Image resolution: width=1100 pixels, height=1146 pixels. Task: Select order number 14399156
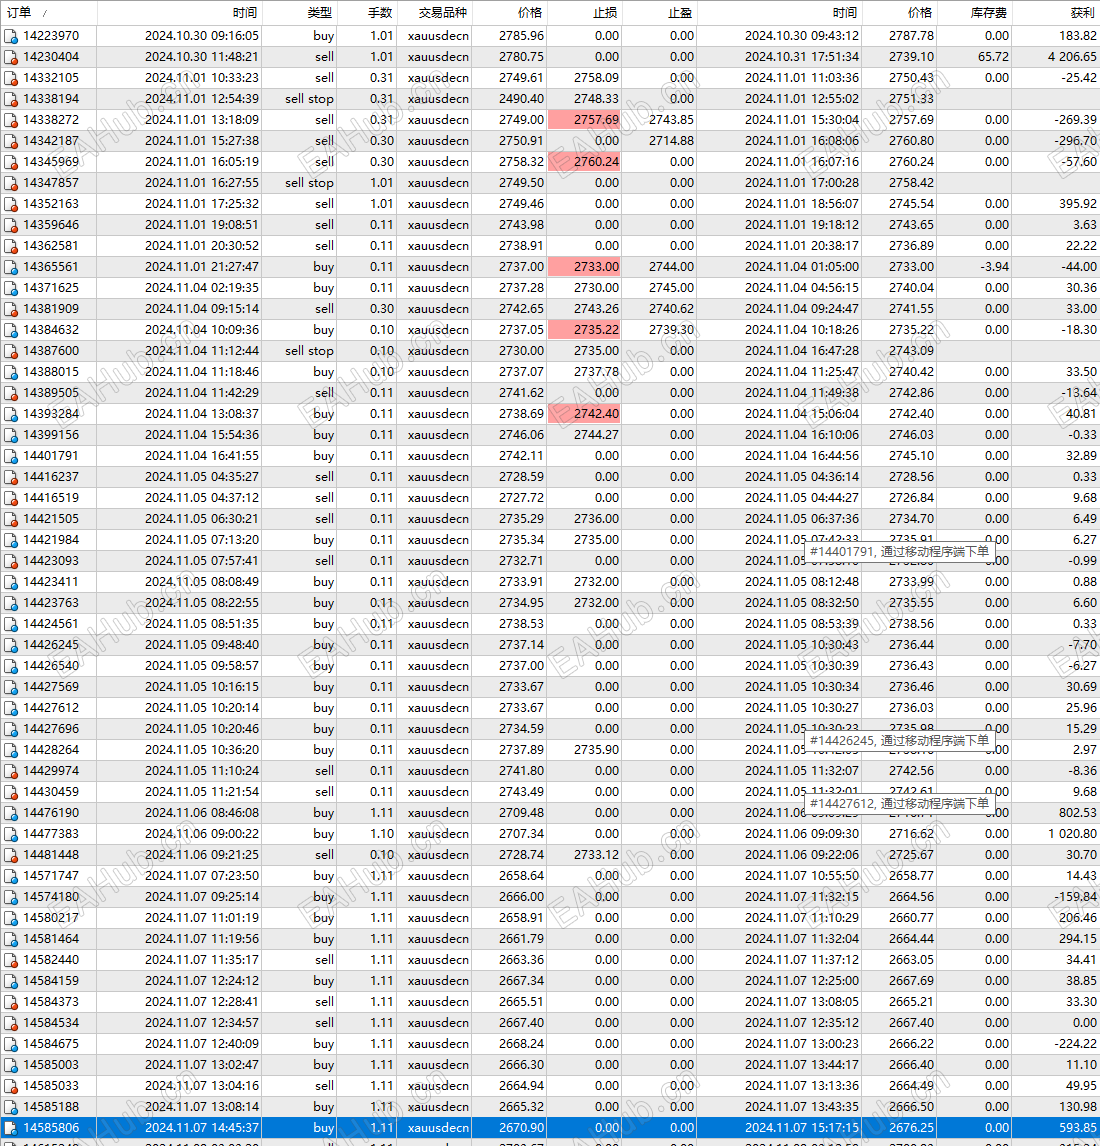click(51, 435)
